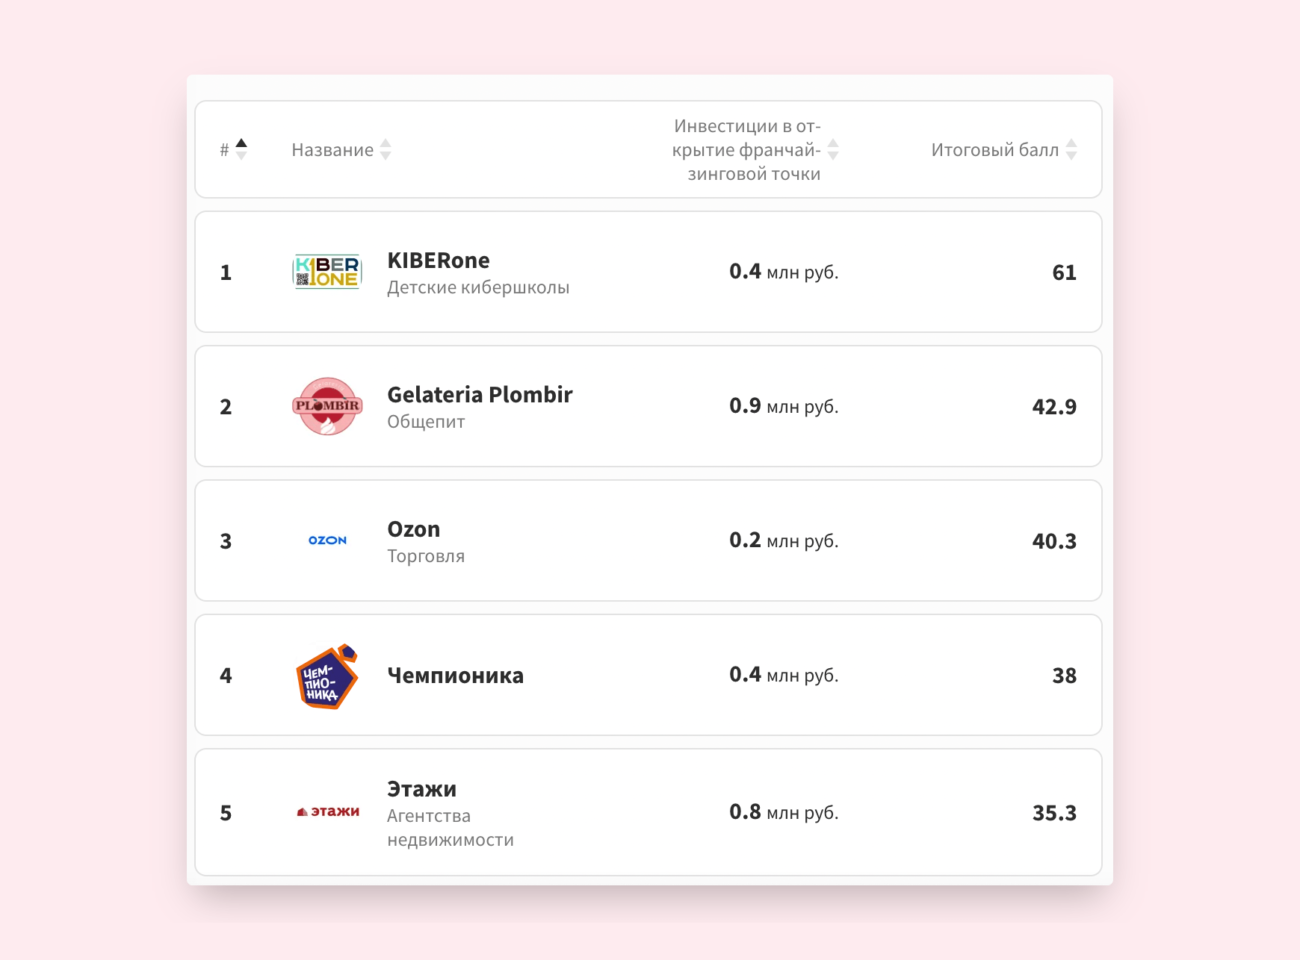Screen dimensions: 1300x960
Task: Click the Gelateria Plombir name link
Action: (x=480, y=394)
